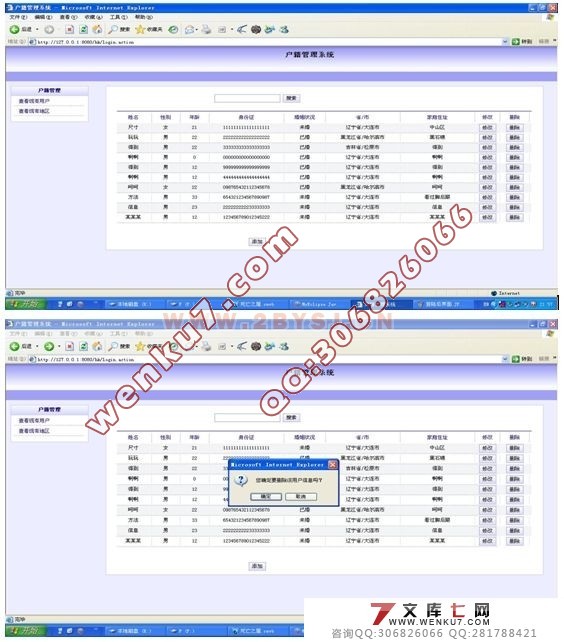
Task: Click the Back arrow in lower browser window
Action: (x=14, y=346)
